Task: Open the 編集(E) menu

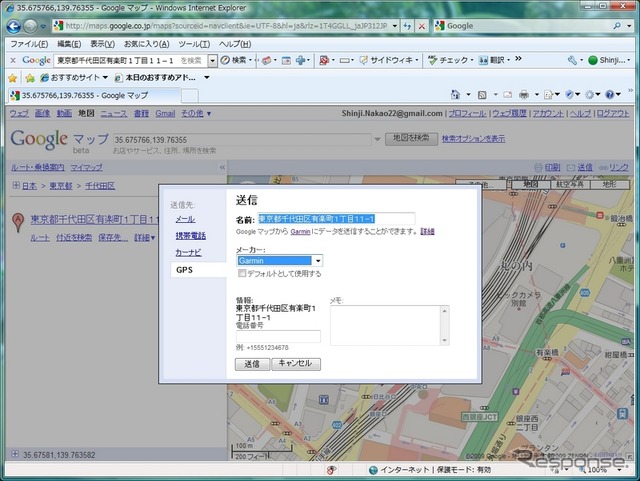Action: pyautogui.click(x=69, y=44)
